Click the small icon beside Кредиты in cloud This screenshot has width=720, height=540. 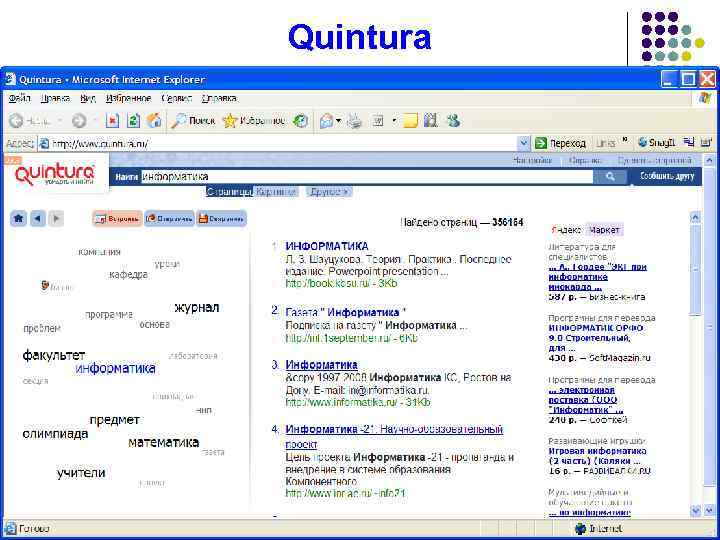pos(45,287)
